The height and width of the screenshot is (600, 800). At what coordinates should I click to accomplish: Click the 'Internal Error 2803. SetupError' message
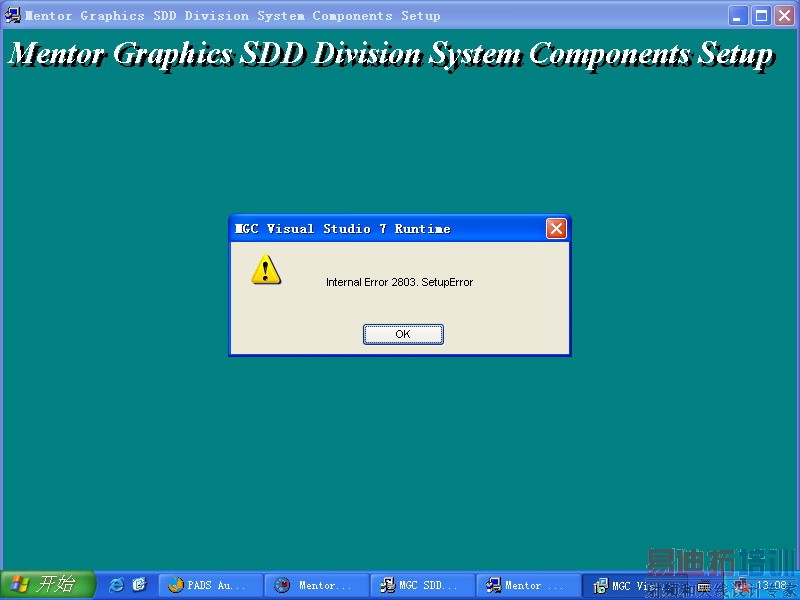coord(399,282)
